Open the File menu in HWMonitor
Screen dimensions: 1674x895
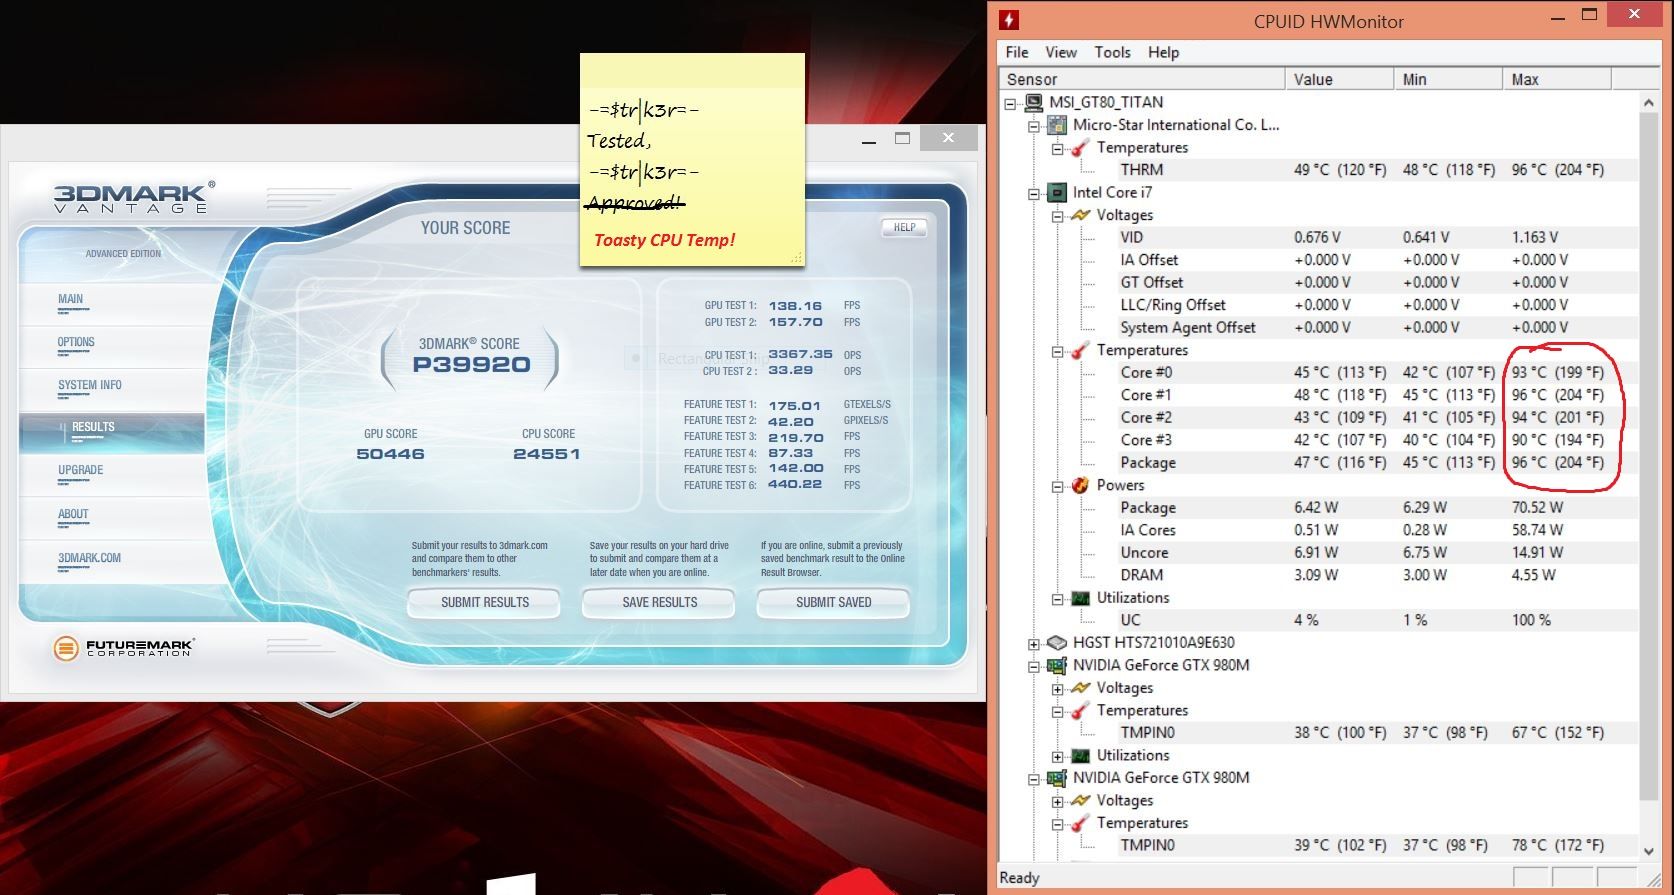tap(1017, 52)
